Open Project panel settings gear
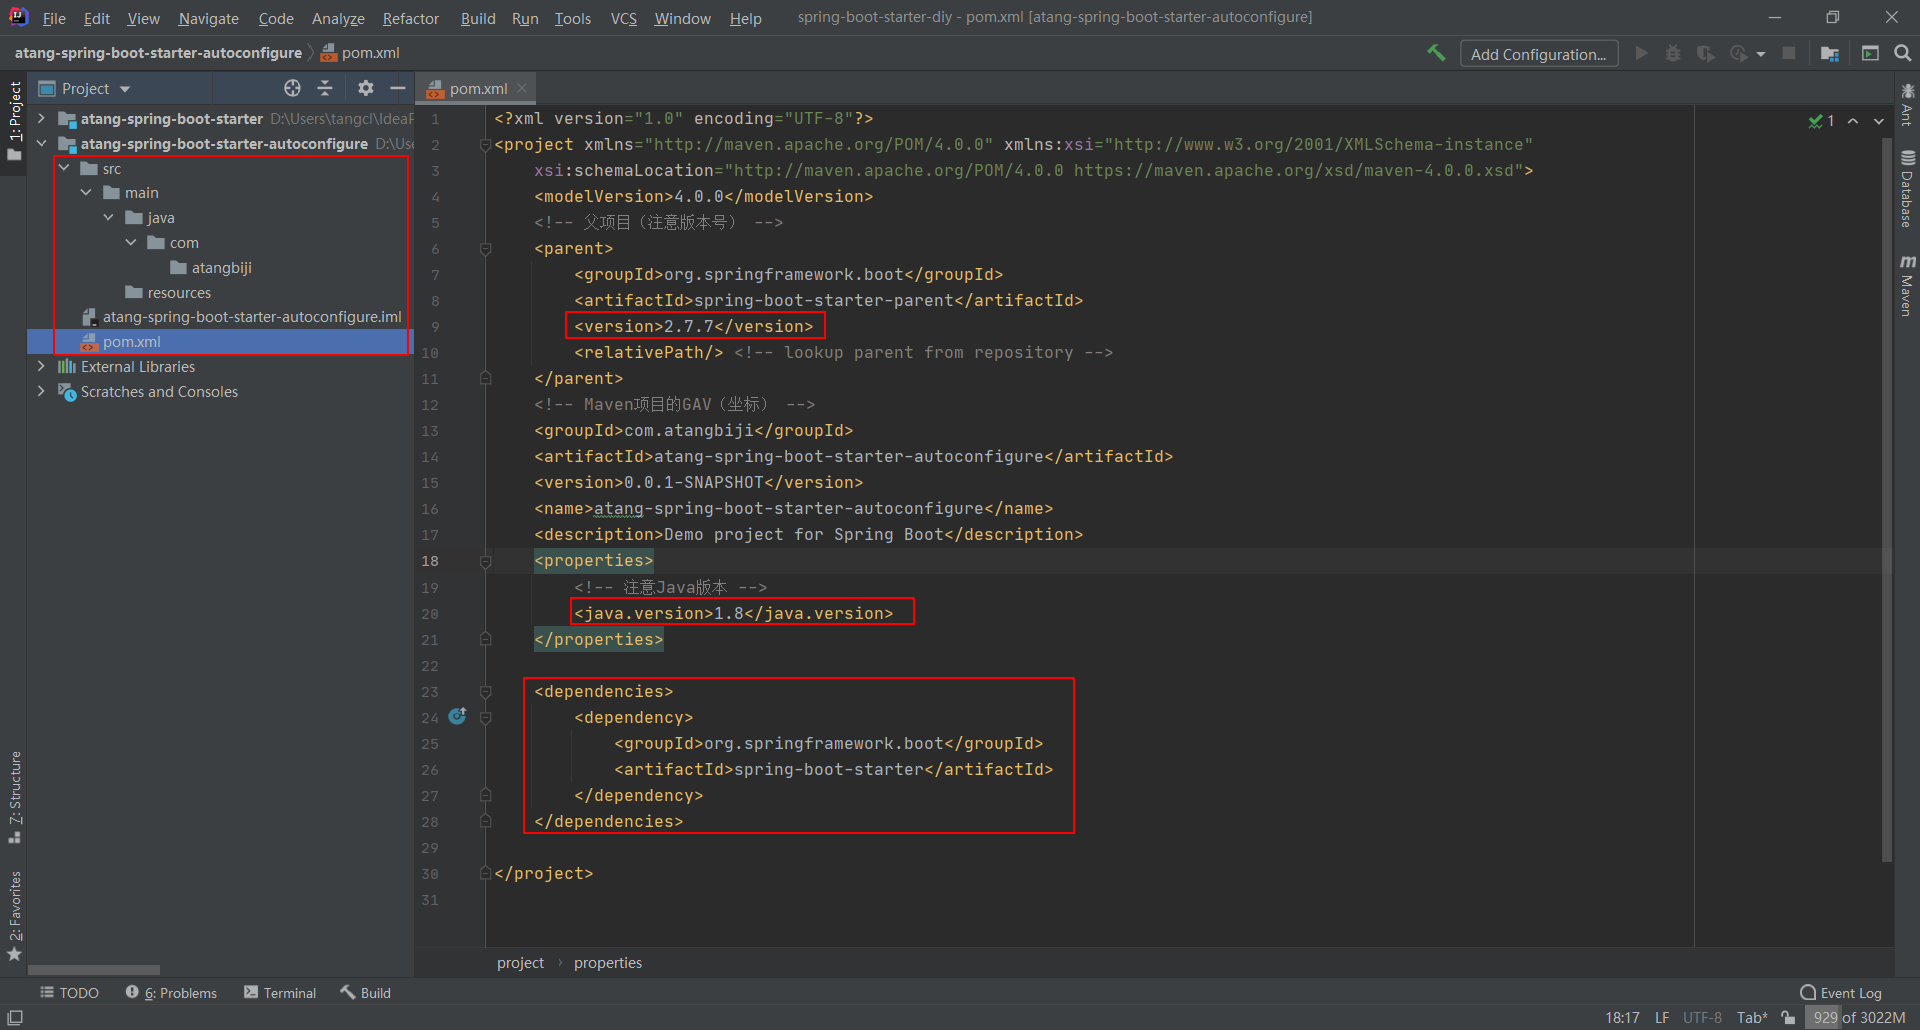Screen dimensions: 1920x1030 366,88
